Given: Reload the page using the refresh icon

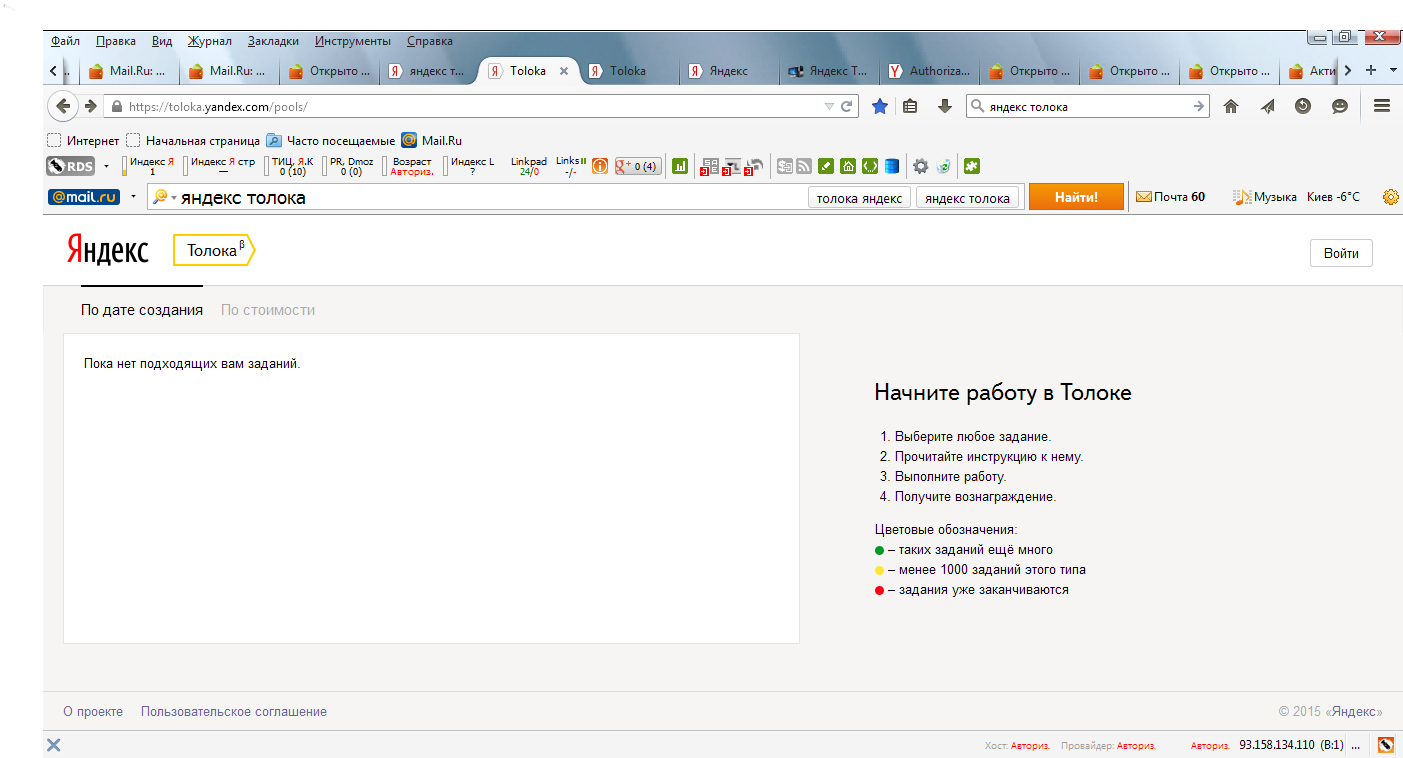Looking at the screenshot, I should 846,106.
